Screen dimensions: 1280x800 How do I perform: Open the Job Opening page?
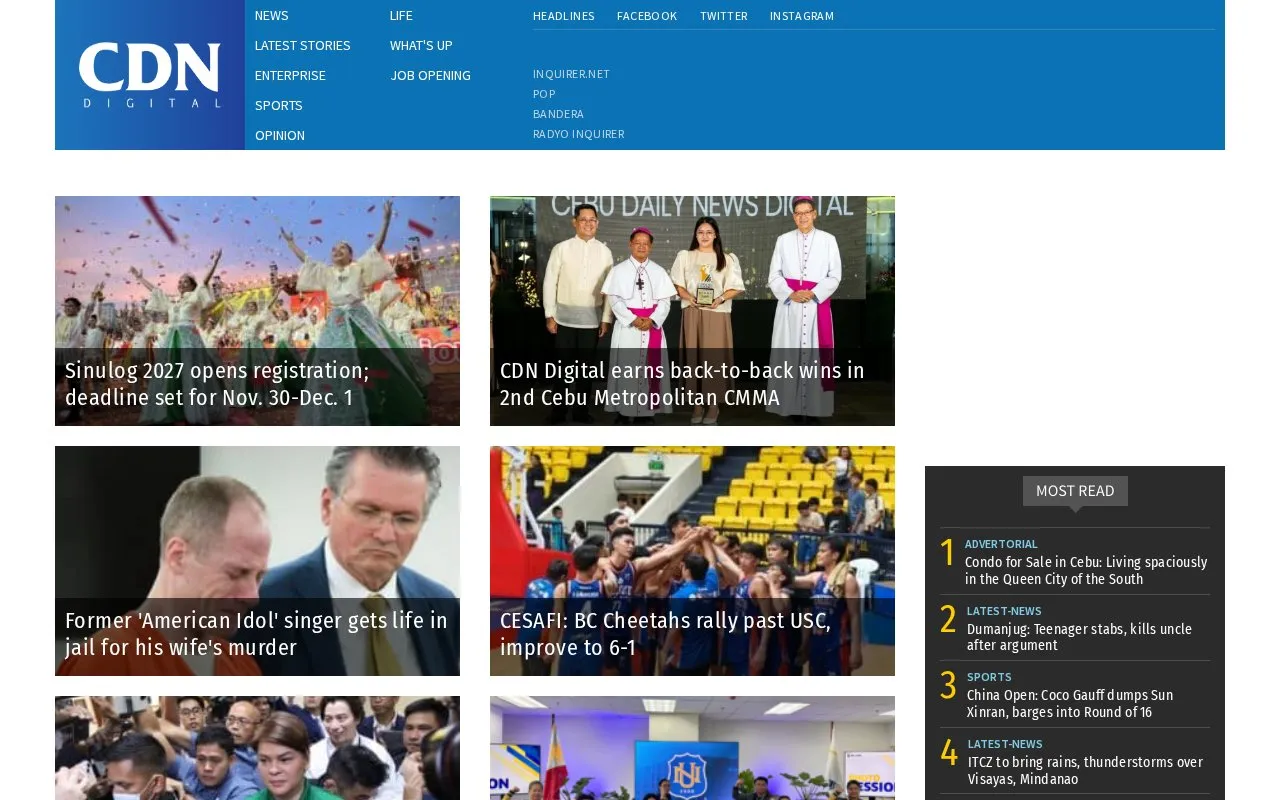tap(430, 76)
